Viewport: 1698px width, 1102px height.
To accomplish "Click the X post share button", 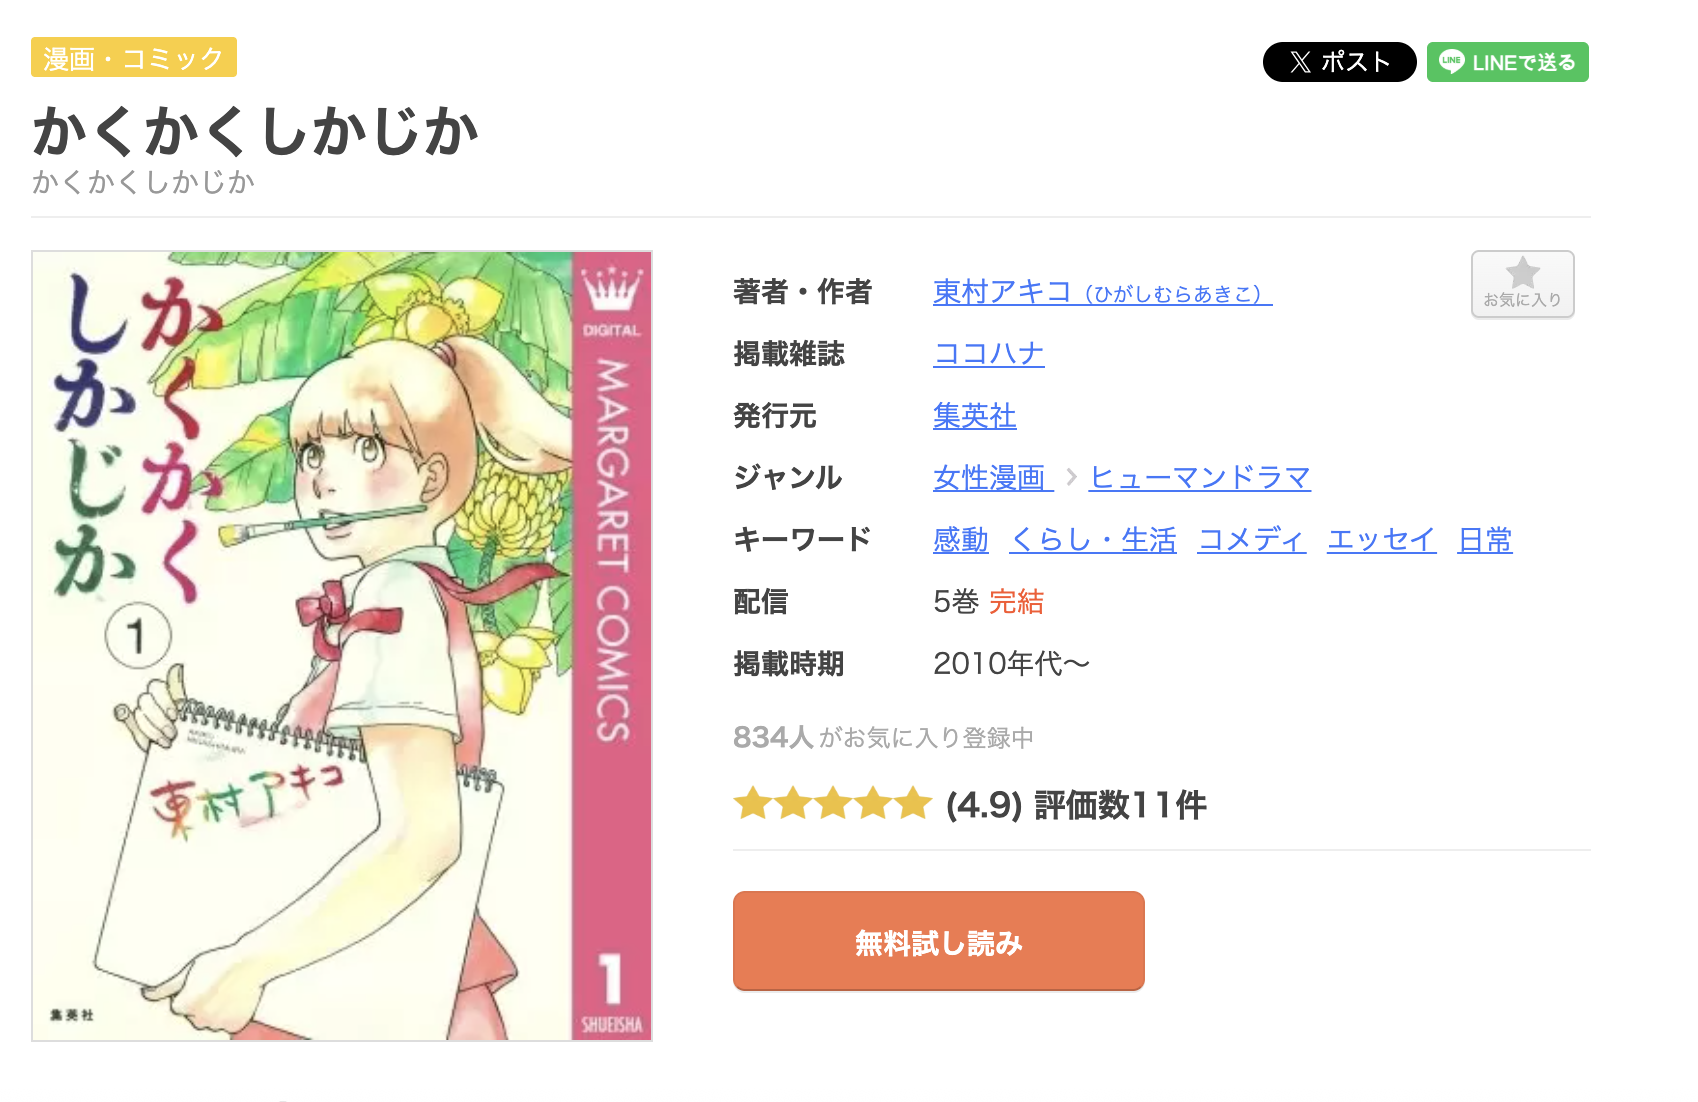I will pyautogui.click(x=1339, y=62).
